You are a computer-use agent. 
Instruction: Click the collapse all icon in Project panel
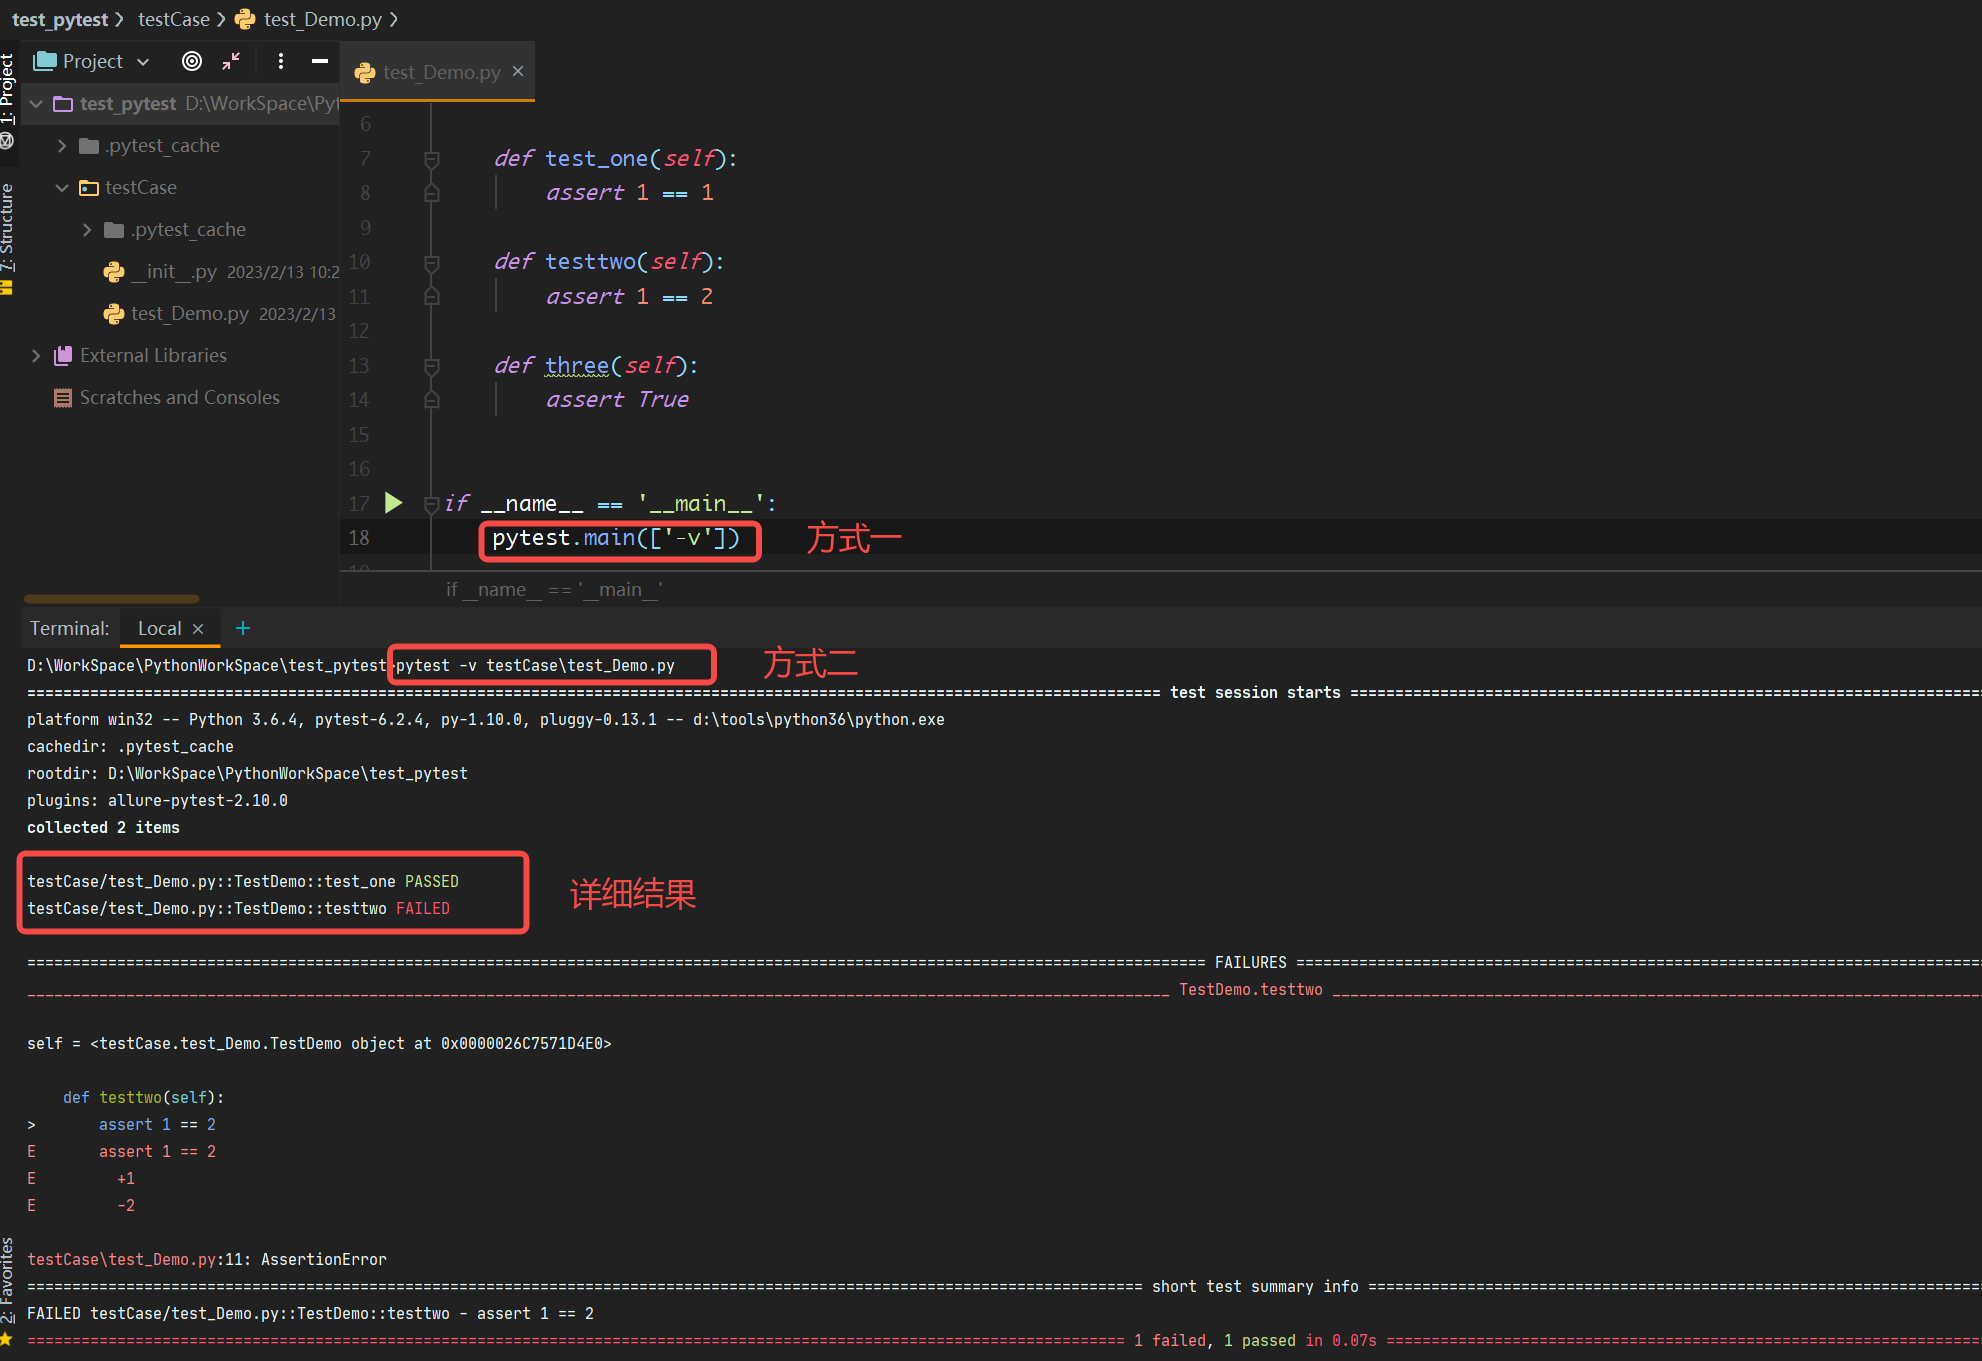(x=231, y=61)
